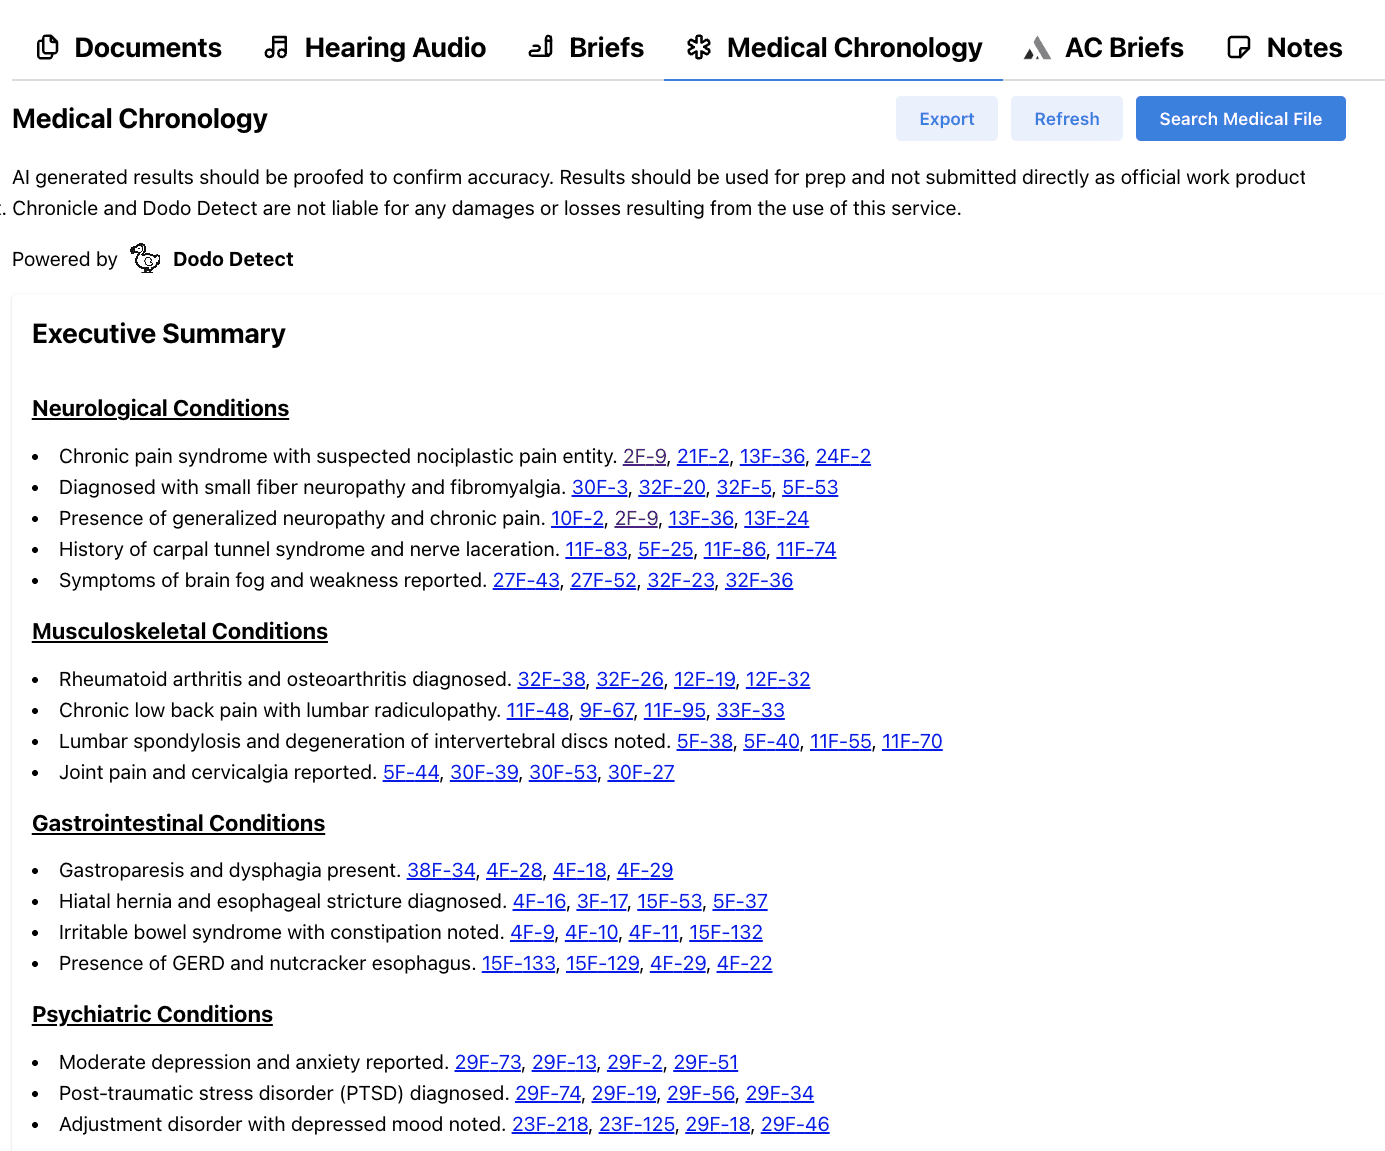Click the AC Briefs chart icon
Screen dimensions: 1385x1151
1037,46
